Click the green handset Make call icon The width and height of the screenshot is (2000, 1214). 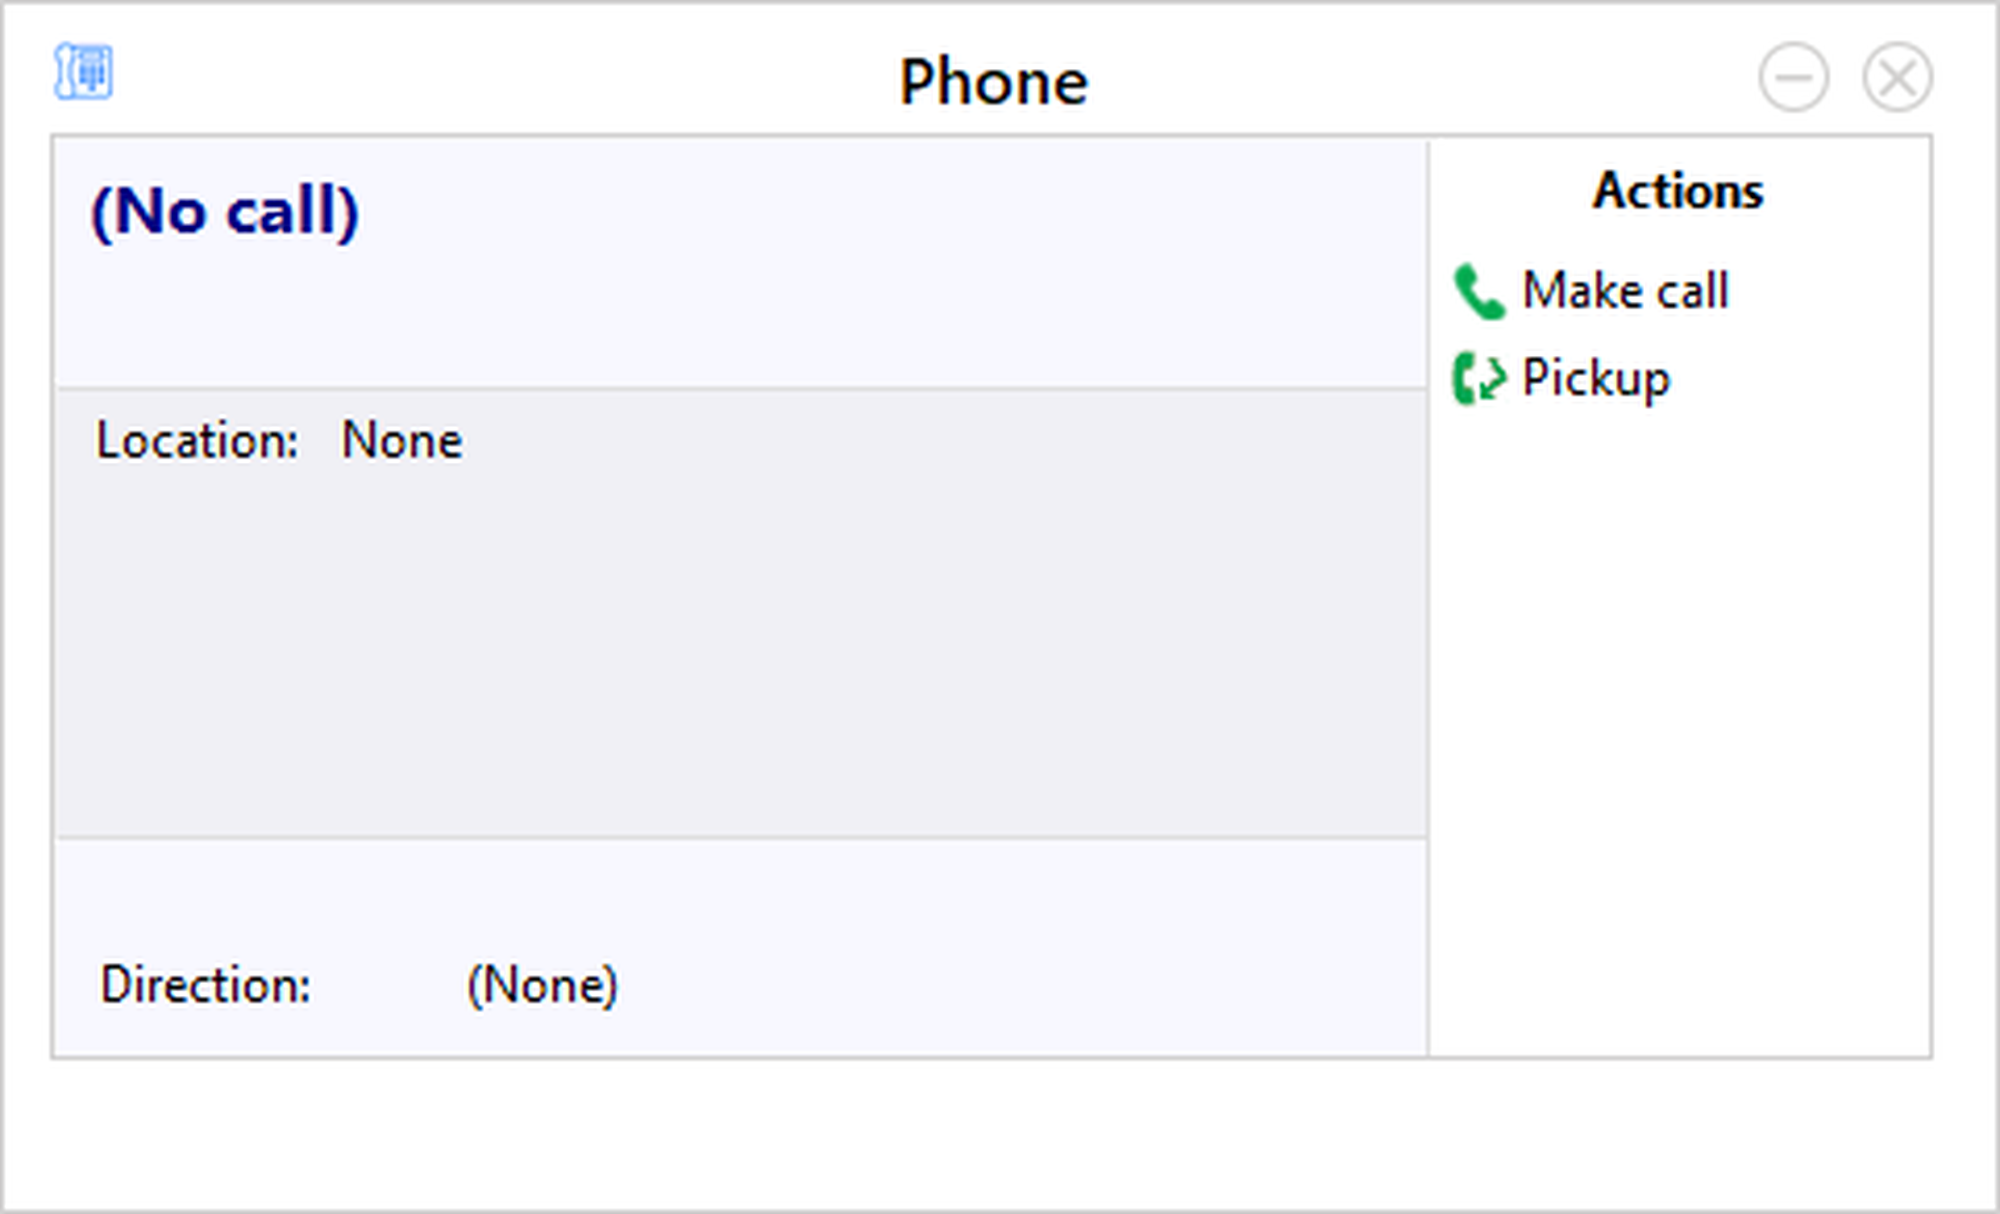coord(1479,291)
